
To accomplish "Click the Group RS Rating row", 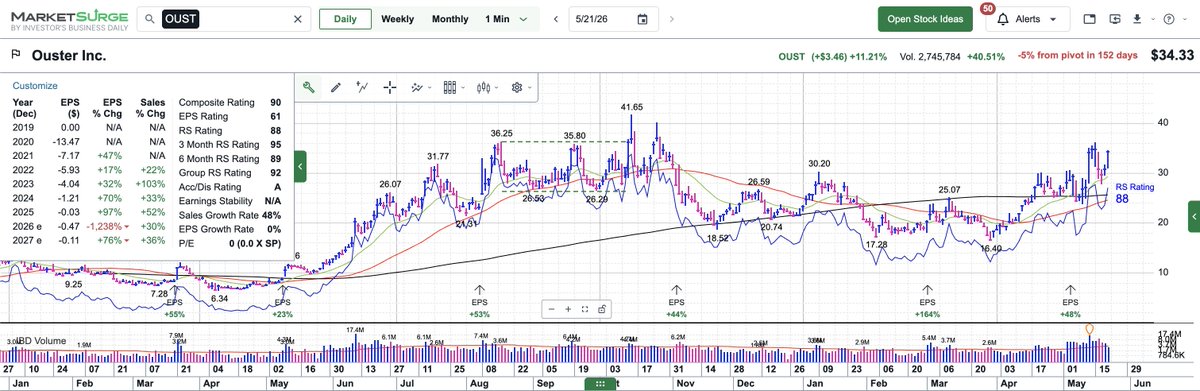I will pyautogui.click(x=229, y=172).
